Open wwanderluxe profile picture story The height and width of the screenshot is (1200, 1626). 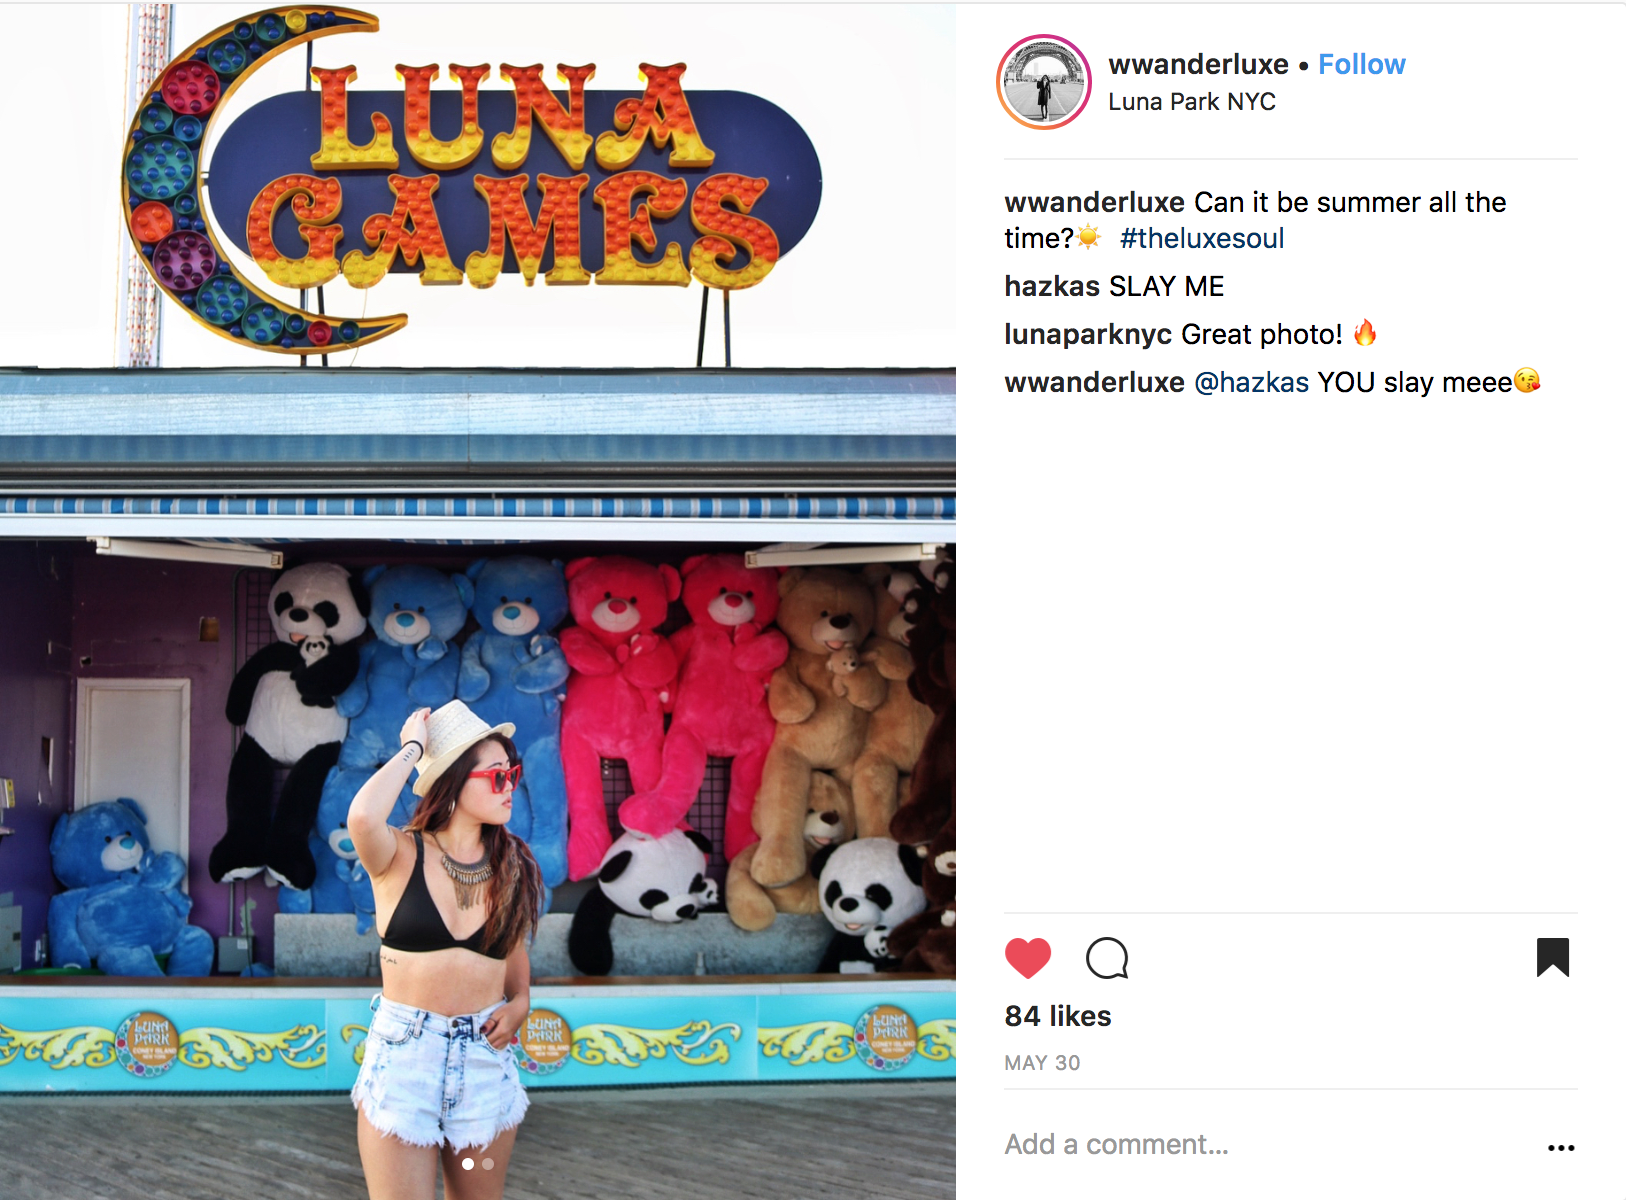point(1044,82)
